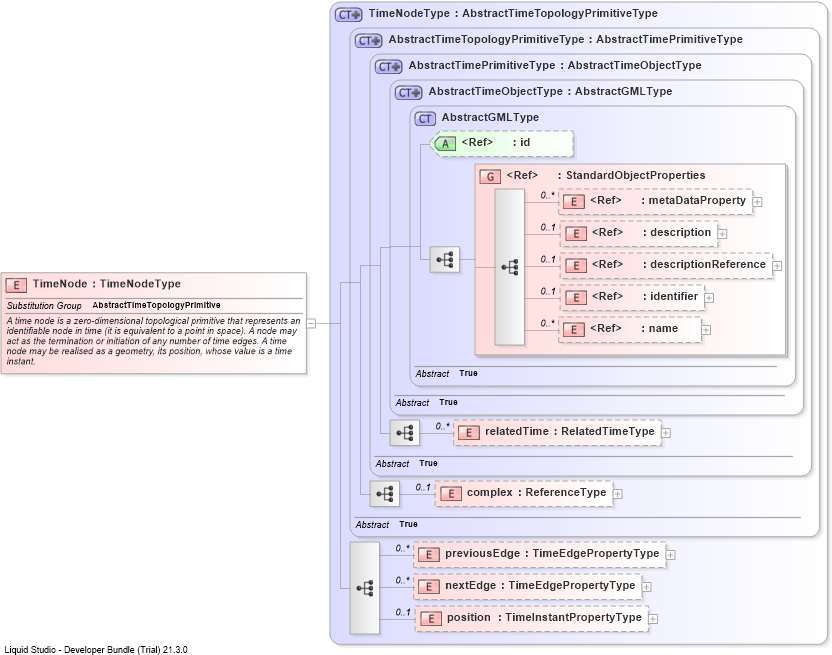
Task: Click the E icon beside nextEdge
Action: 429,587
